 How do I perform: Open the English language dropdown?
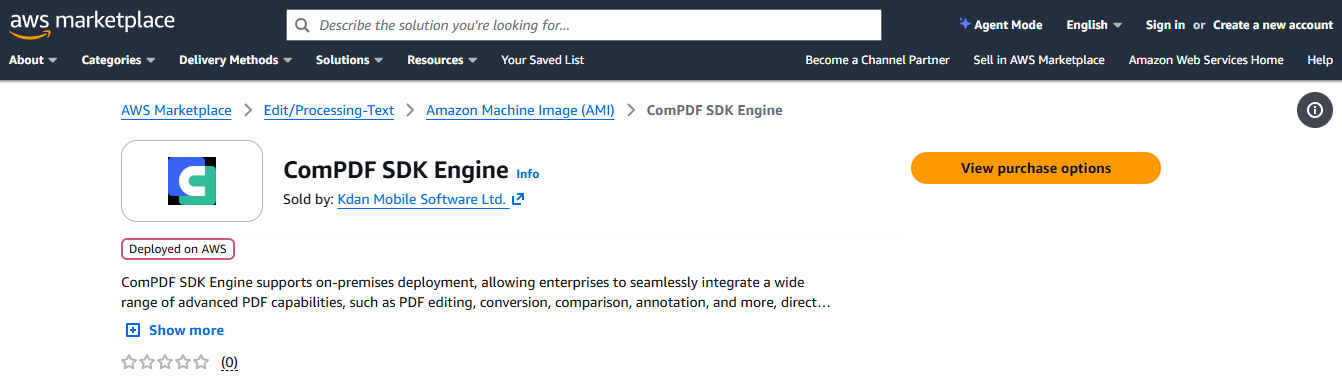coord(1094,25)
